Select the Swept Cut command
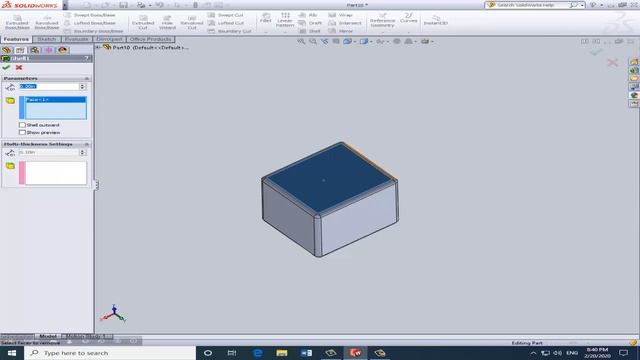 pos(226,15)
